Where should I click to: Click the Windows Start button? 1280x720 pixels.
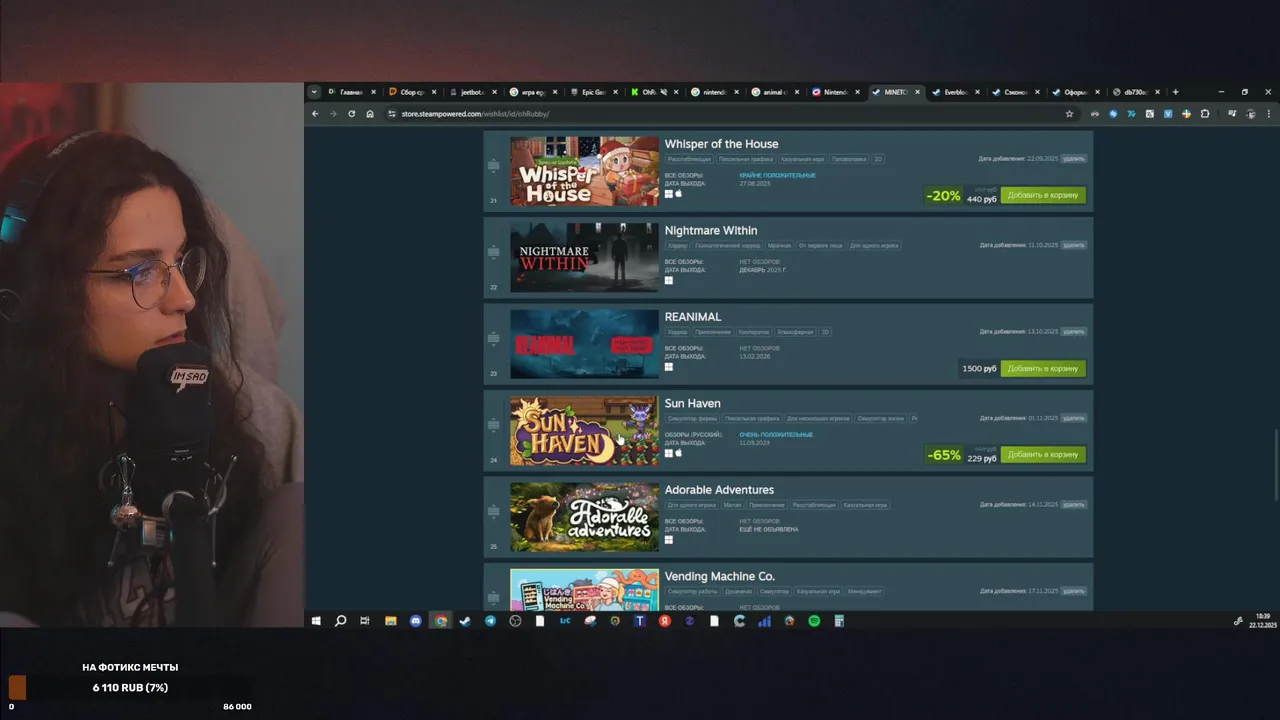point(316,621)
